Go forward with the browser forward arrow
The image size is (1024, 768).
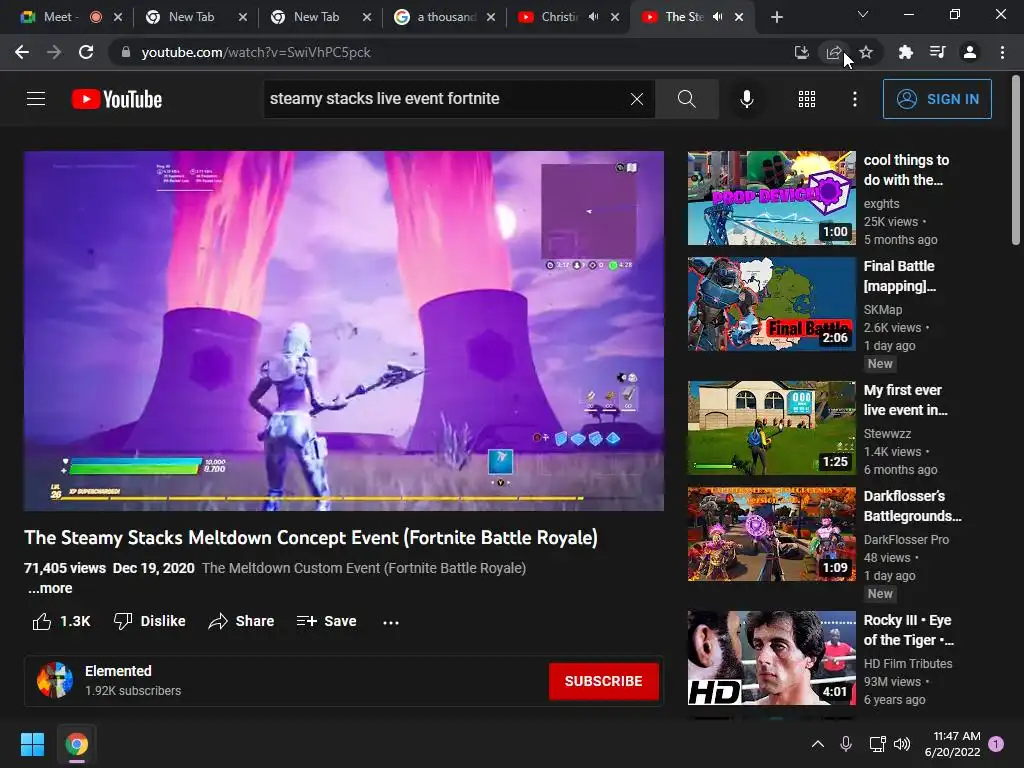click(x=54, y=52)
